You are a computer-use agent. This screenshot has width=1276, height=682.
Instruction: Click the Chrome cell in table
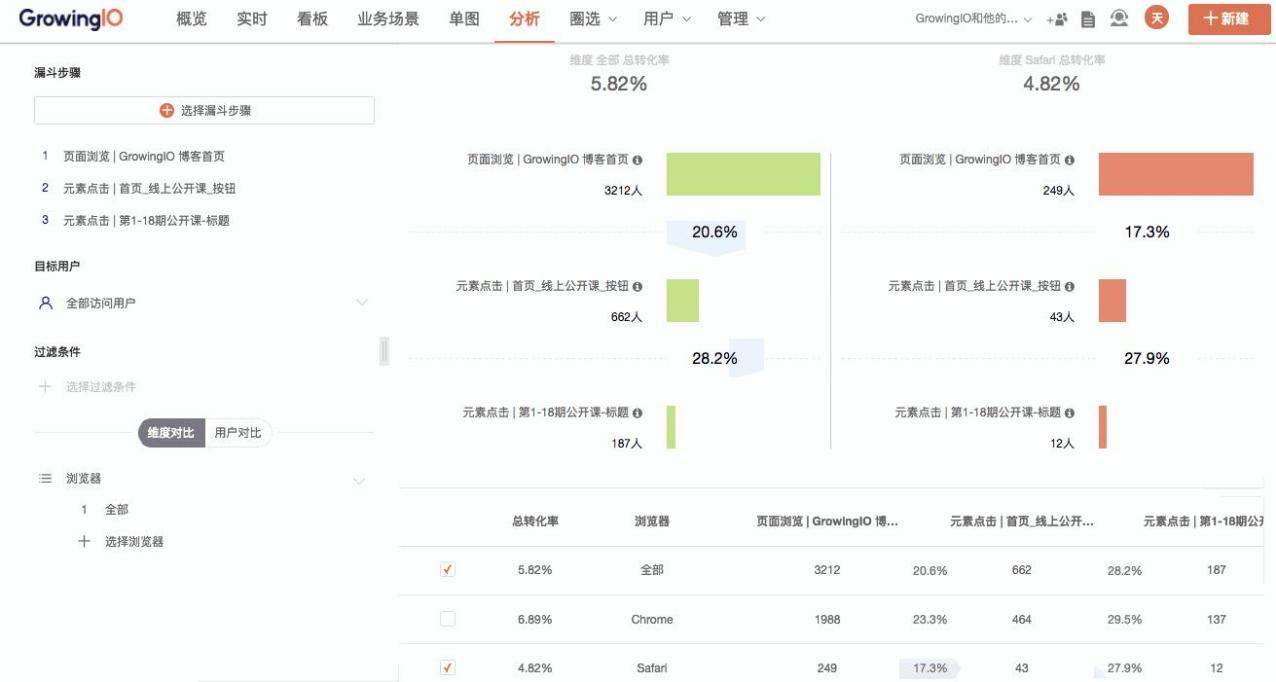(652, 620)
